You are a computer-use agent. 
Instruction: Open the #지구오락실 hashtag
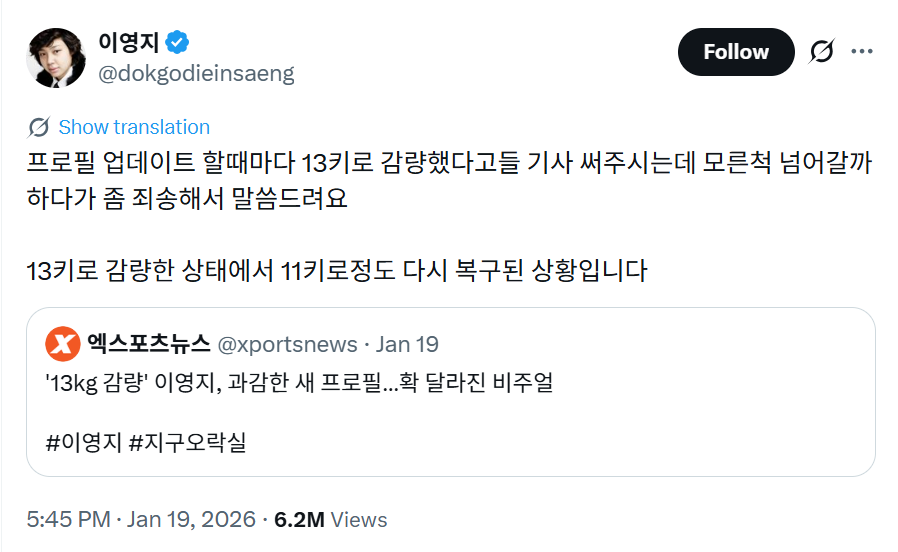tap(188, 440)
